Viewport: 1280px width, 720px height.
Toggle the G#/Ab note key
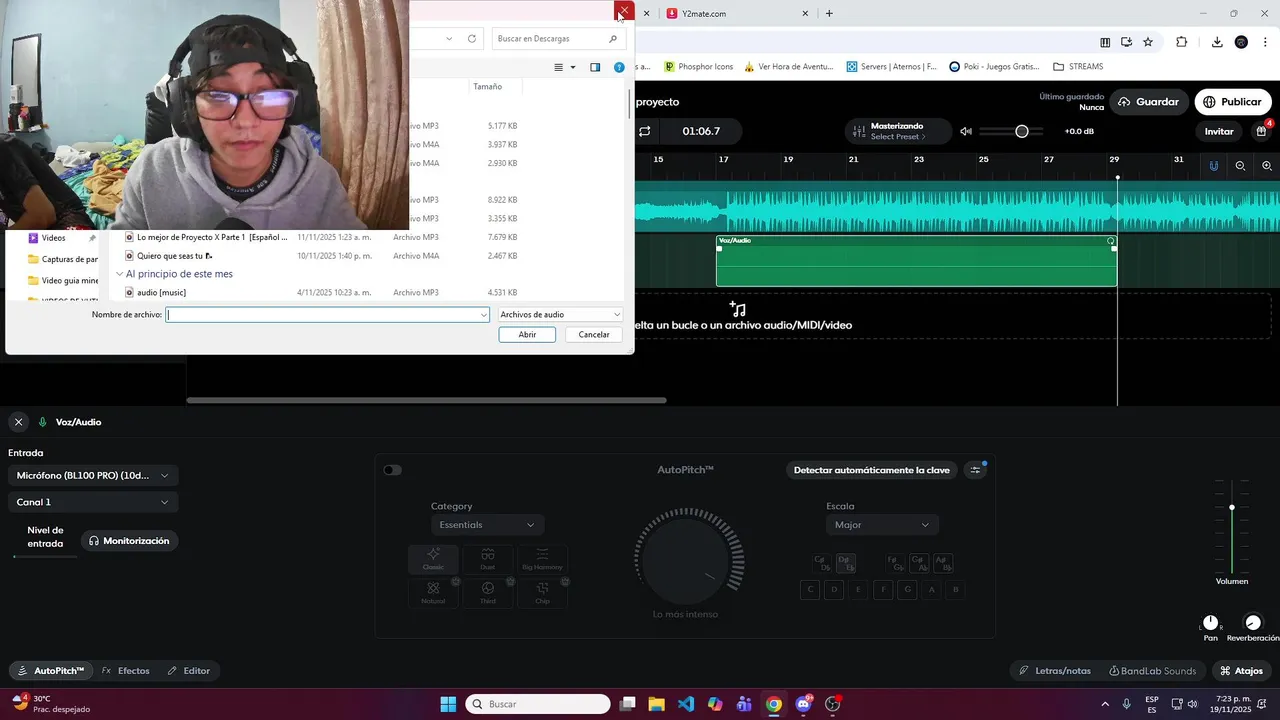click(919, 563)
